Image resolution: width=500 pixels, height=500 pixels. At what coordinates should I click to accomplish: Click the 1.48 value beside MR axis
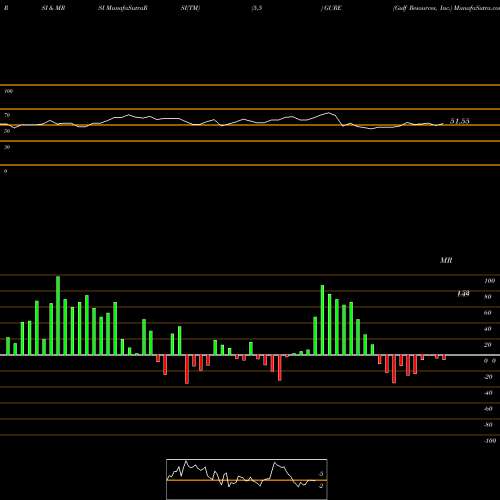(x=463, y=293)
